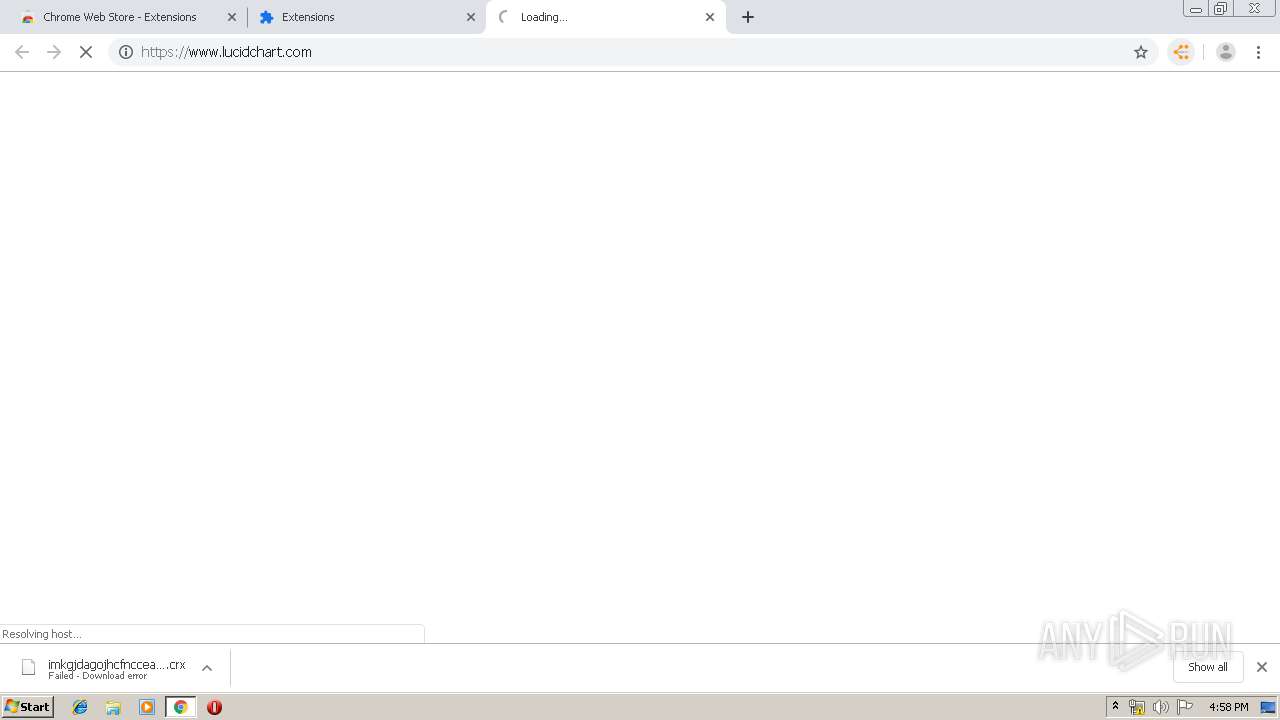The width and height of the screenshot is (1280, 720).
Task: Expand options for failed crx download
Action: 207,668
